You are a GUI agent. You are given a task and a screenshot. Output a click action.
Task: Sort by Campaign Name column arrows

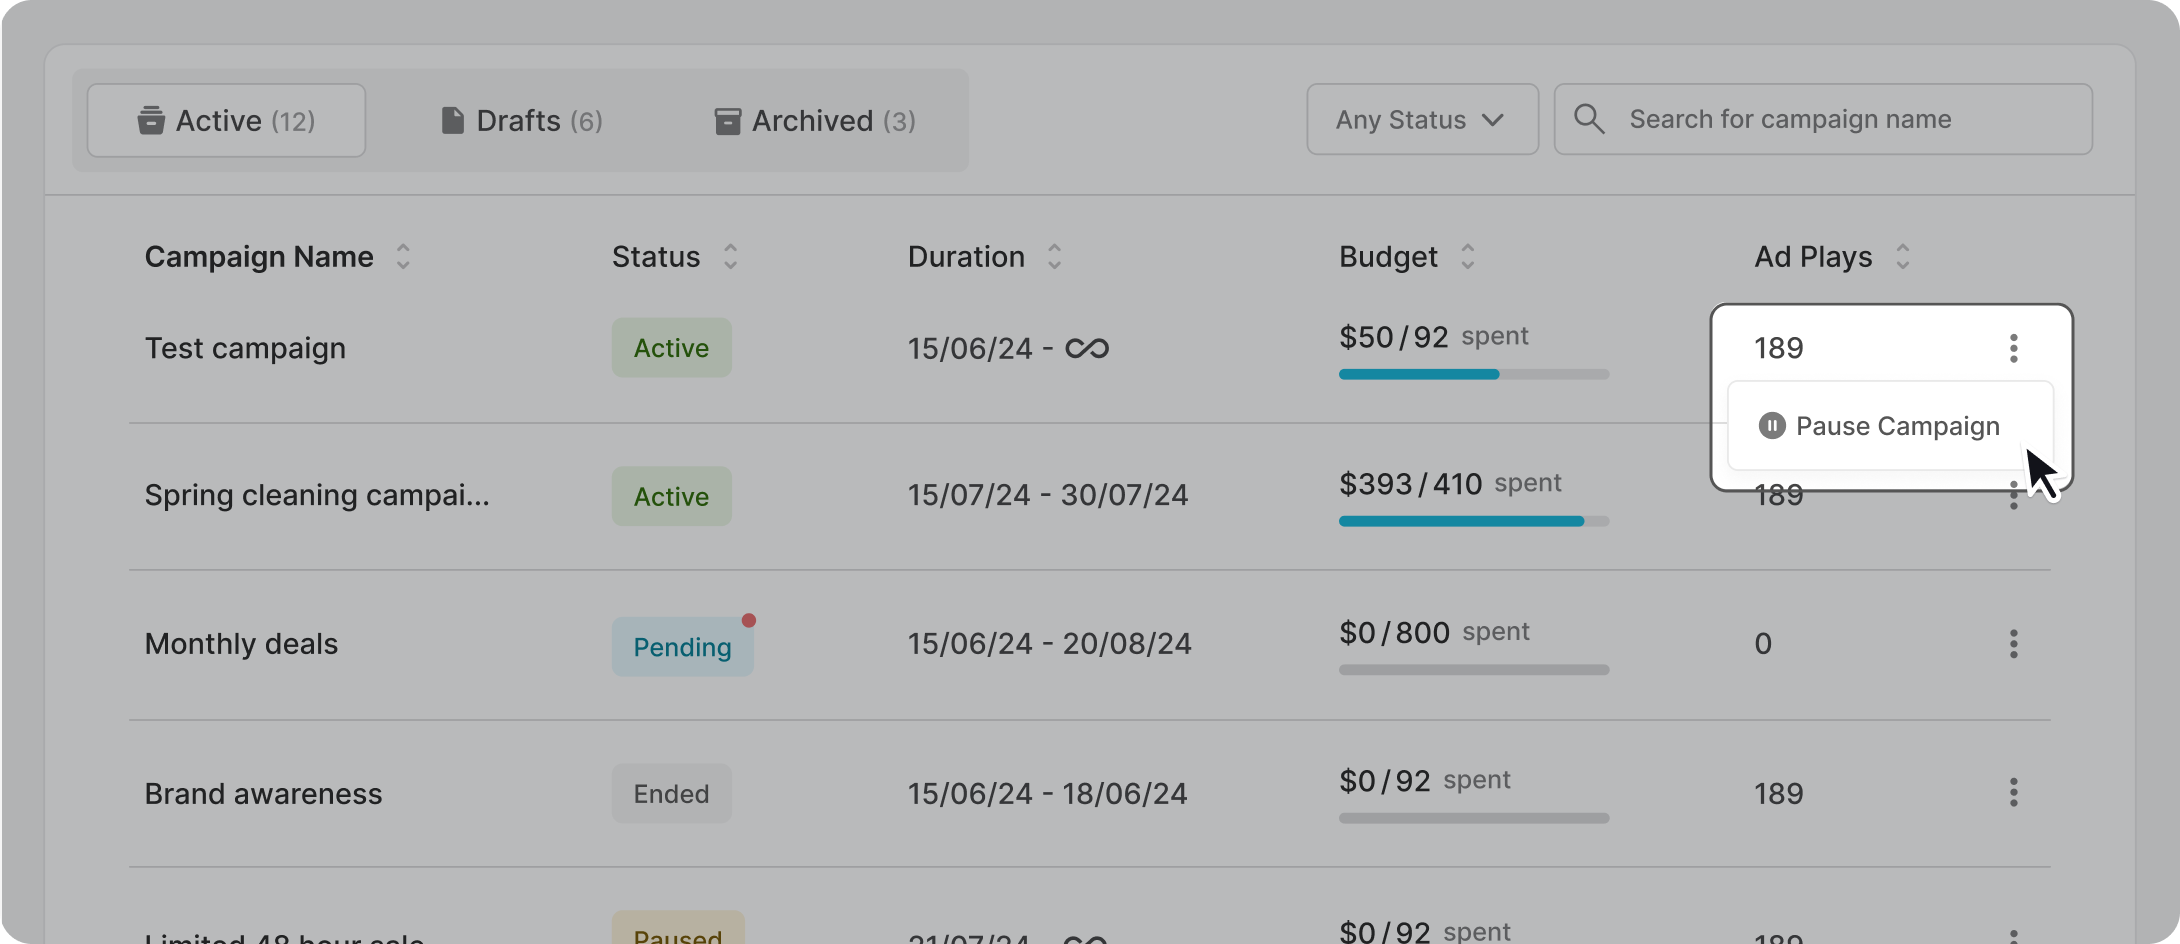click(403, 257)
